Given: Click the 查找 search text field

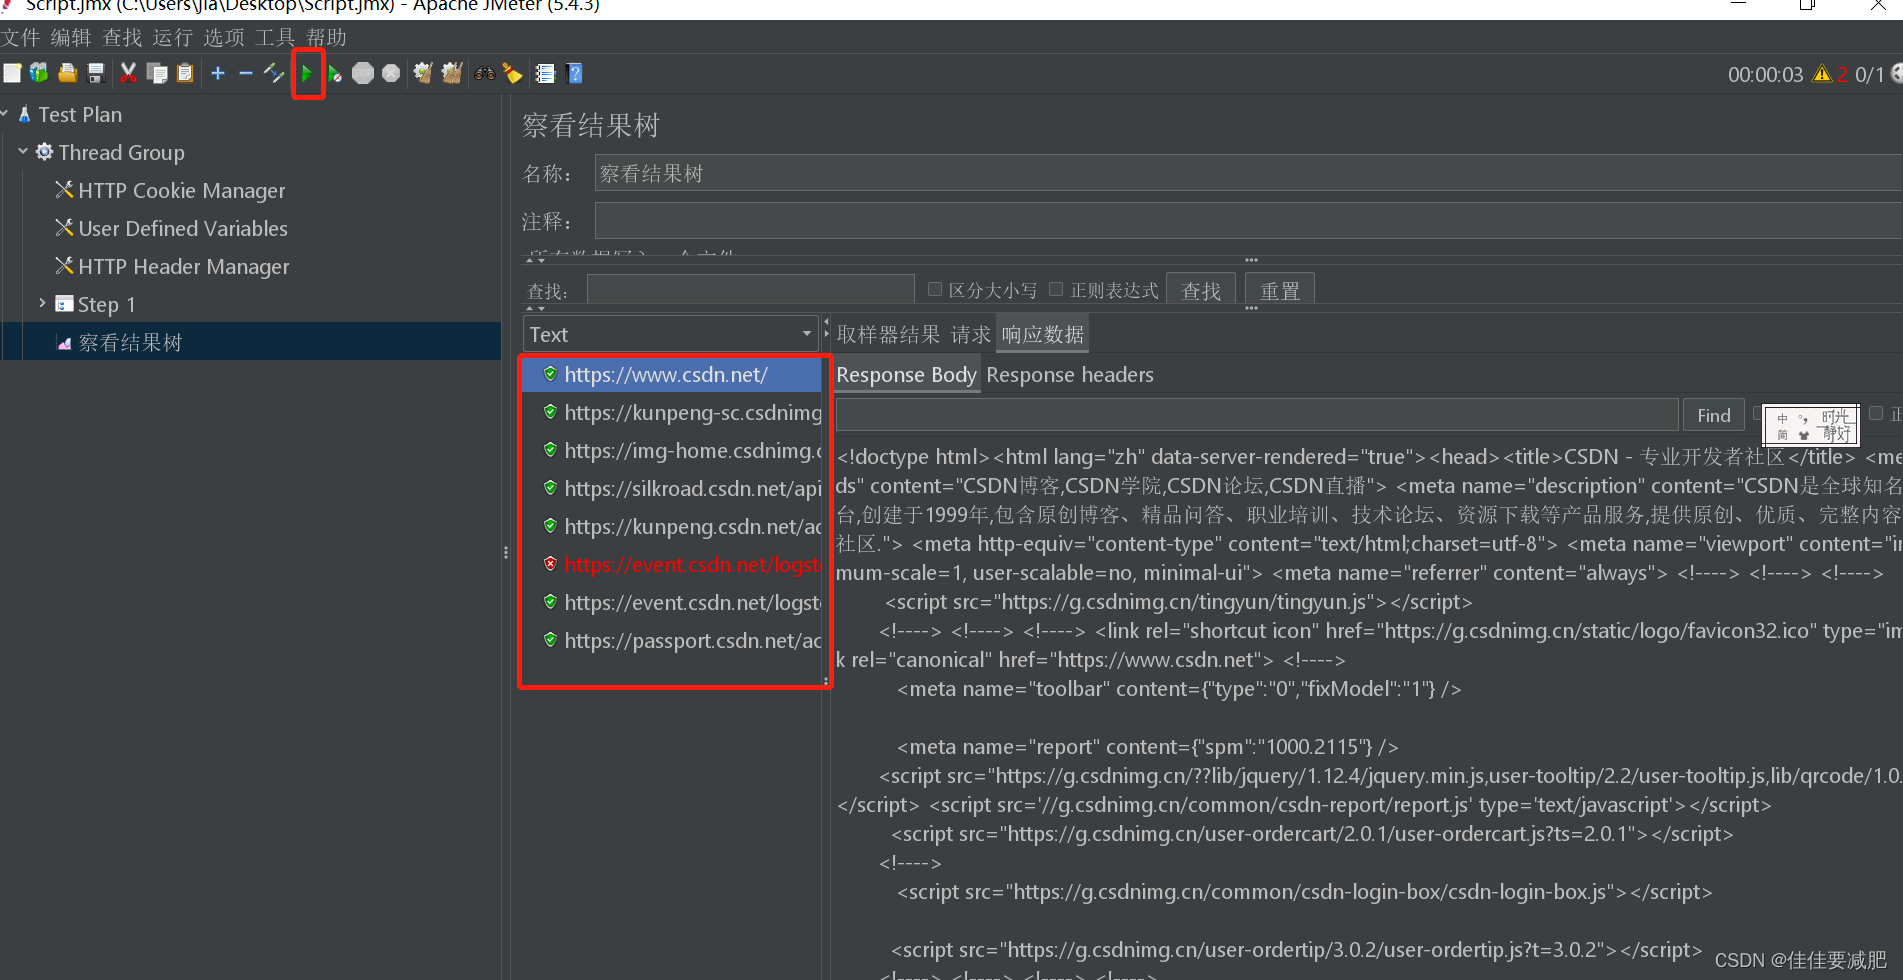Looking at the screenshot, I should pos(750,289).
